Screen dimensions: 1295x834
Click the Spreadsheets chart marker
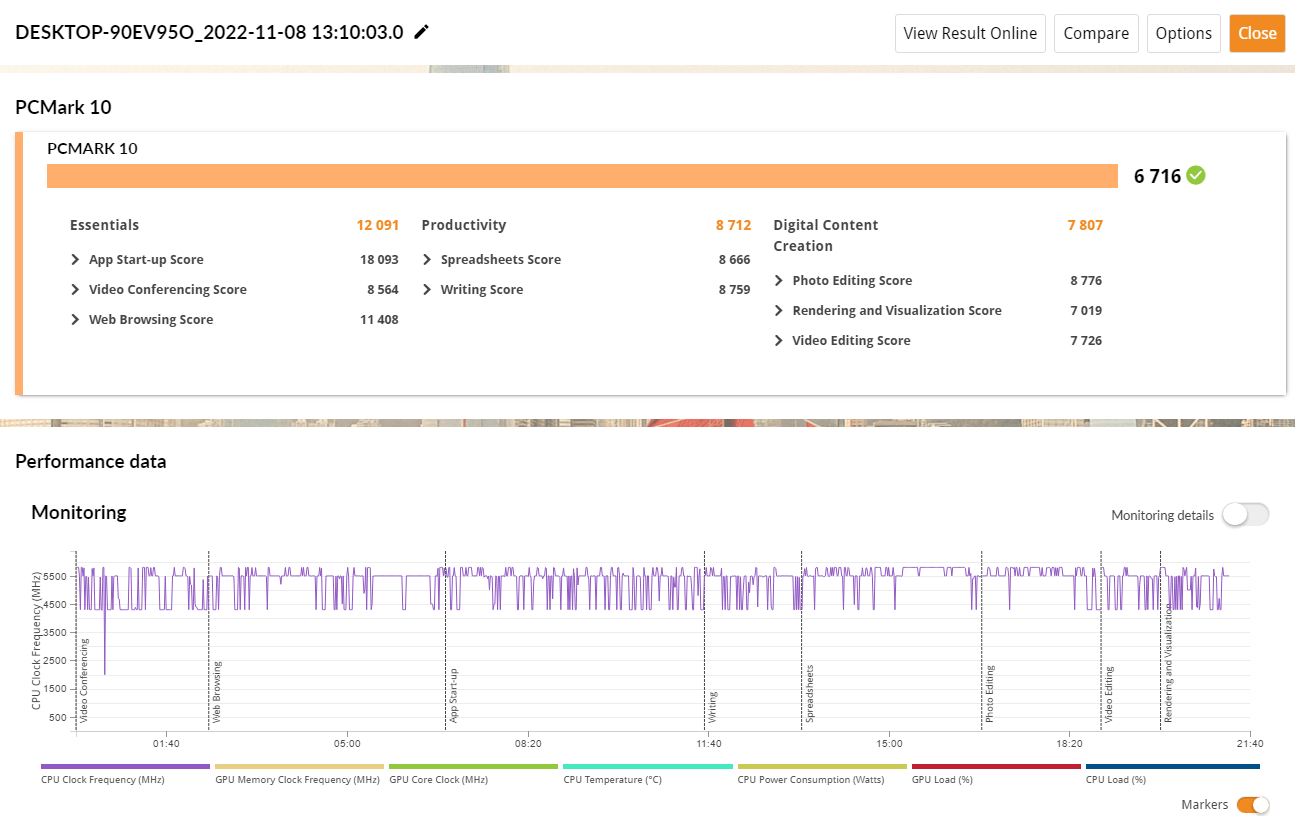coord(809,693)
